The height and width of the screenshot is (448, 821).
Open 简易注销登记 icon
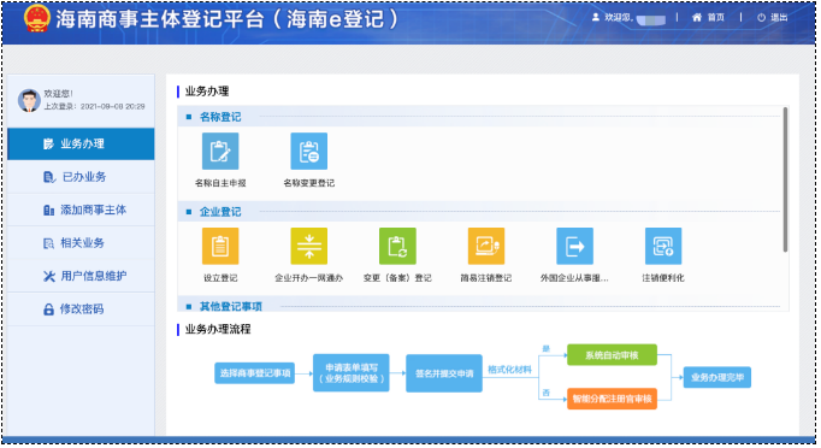coord(486,246)
